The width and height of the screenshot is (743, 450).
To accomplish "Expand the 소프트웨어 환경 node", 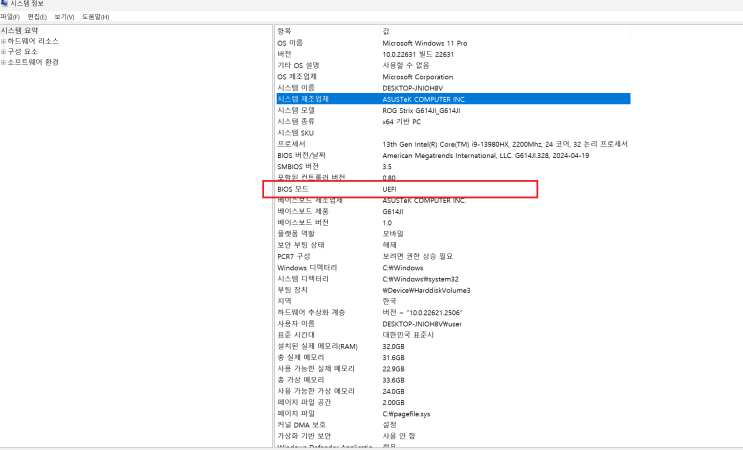I will [x=3, y=62].
